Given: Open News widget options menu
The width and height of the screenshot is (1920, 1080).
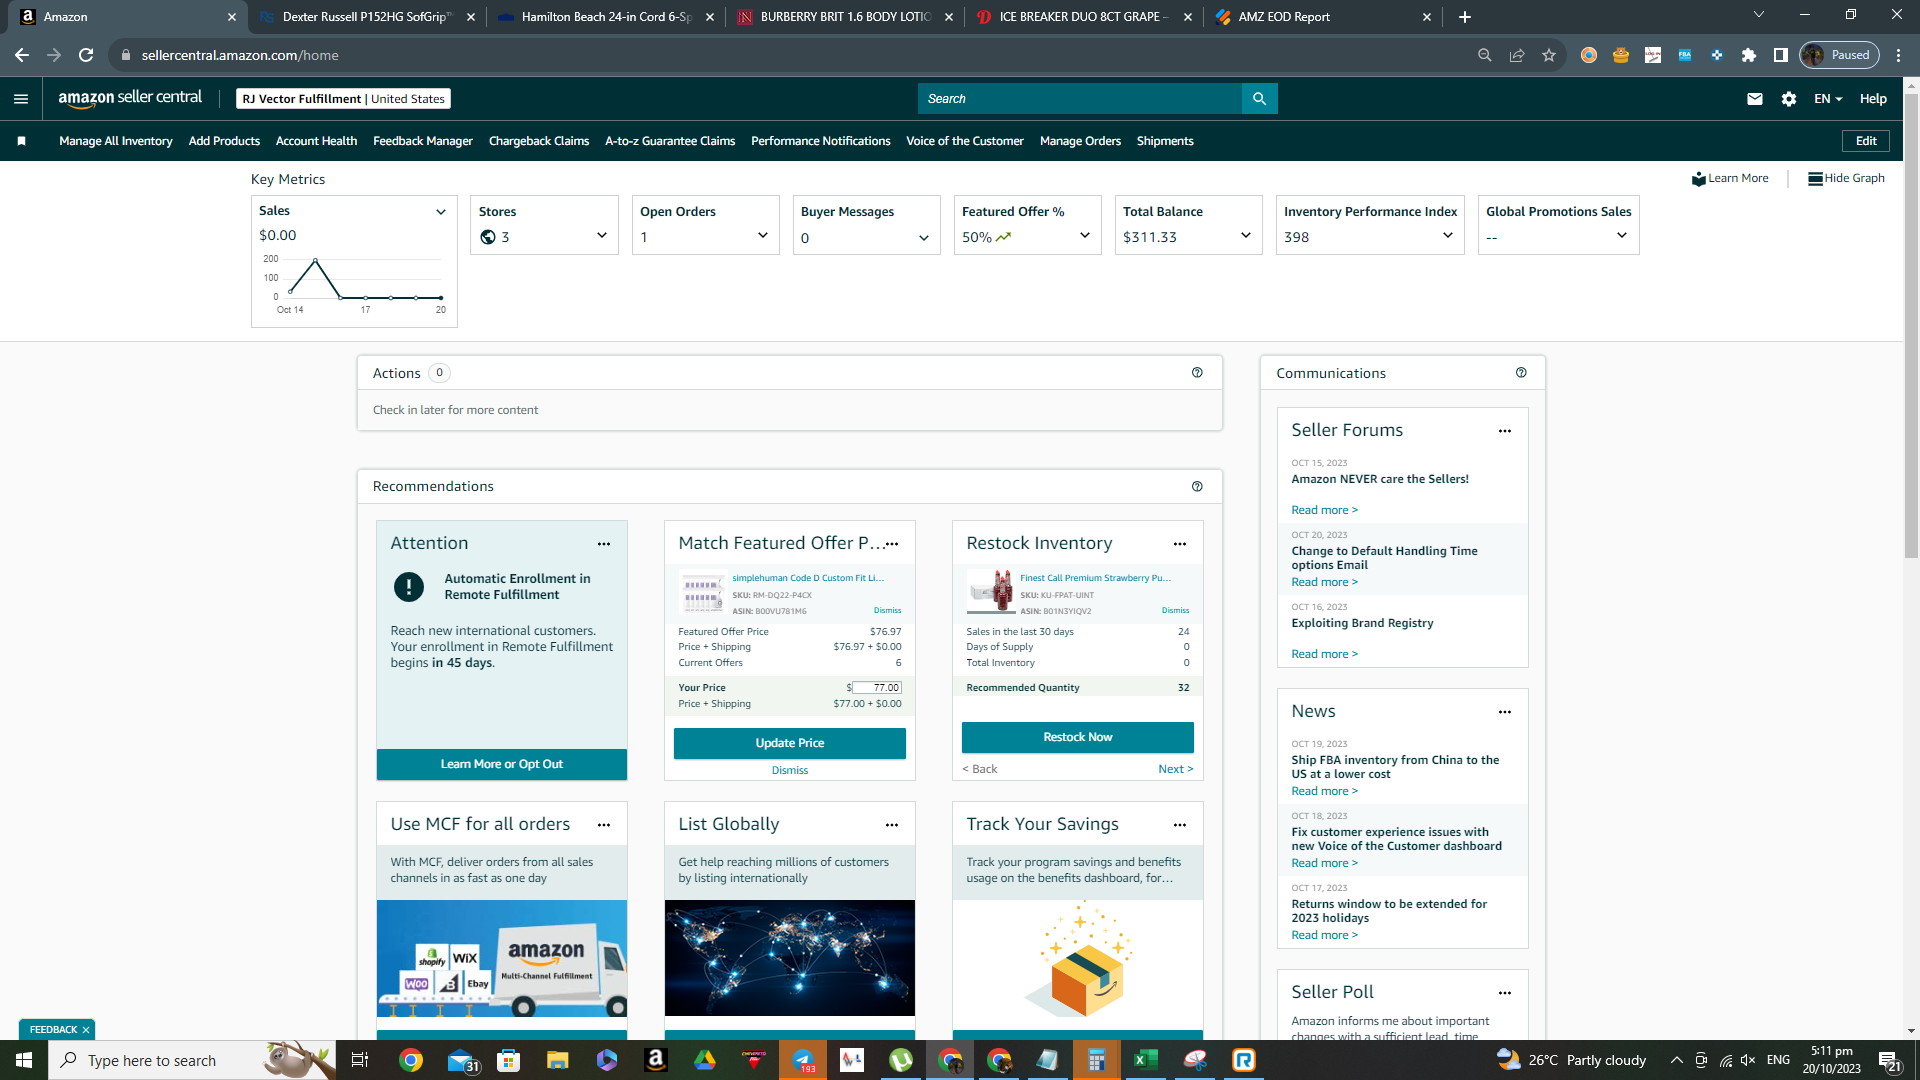Looking at the screenshot, I should pyautogui.click(x=1505, y=712).
